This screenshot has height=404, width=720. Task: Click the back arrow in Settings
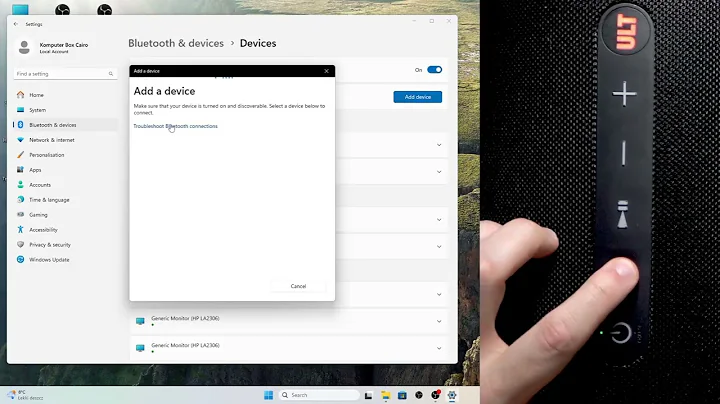[x=16, y=24]
